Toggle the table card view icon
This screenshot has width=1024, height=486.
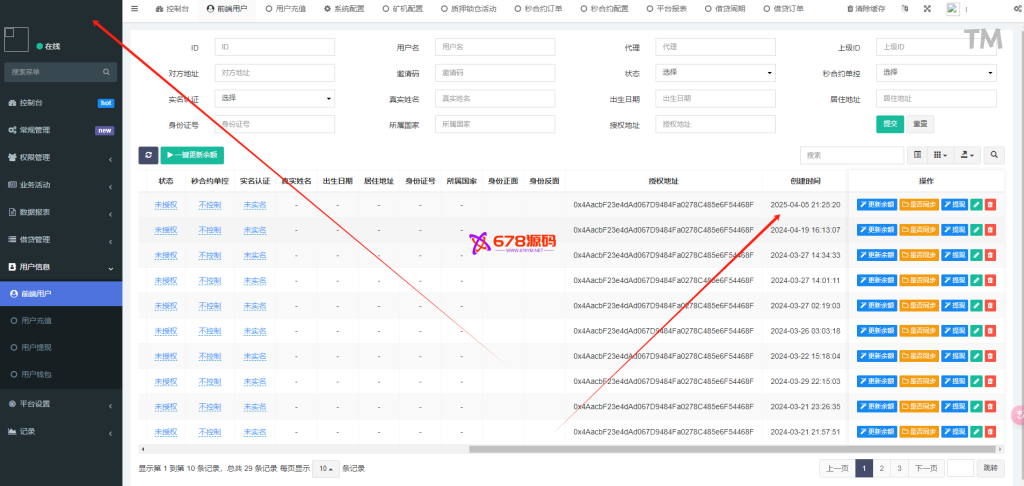coord(918,155)
